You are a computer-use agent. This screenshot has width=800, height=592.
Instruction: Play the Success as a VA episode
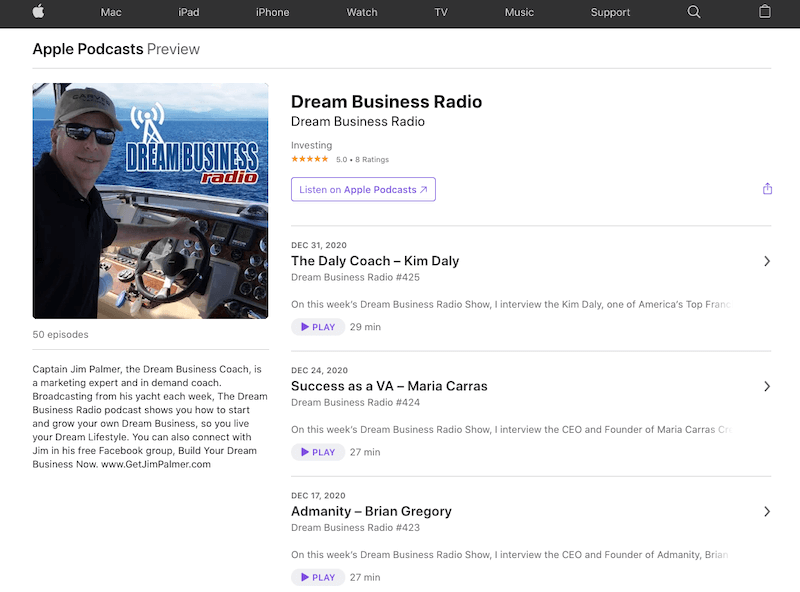(x=318, y=451)
